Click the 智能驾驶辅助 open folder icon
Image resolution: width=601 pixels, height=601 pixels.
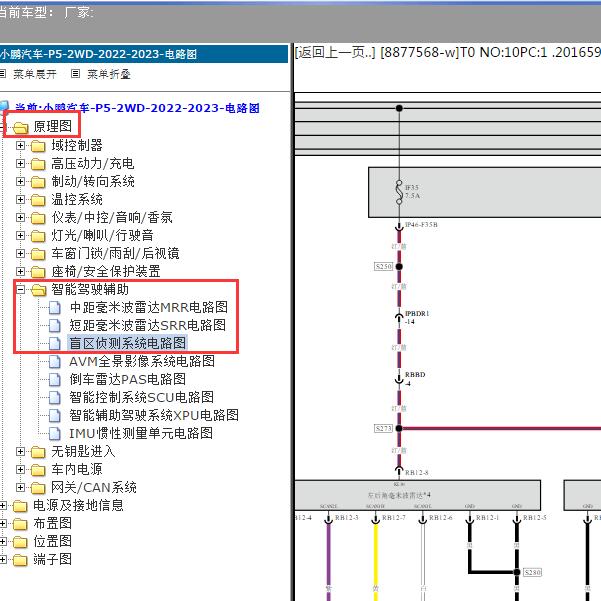click(38, 290)
